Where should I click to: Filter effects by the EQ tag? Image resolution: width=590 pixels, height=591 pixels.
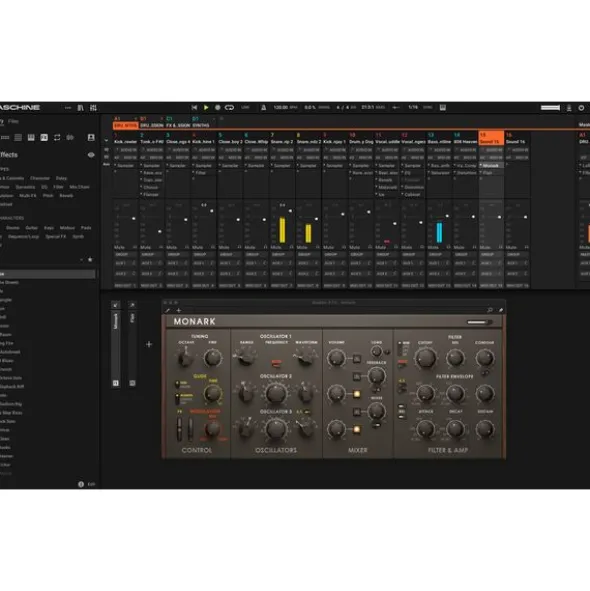click(44, 187)
